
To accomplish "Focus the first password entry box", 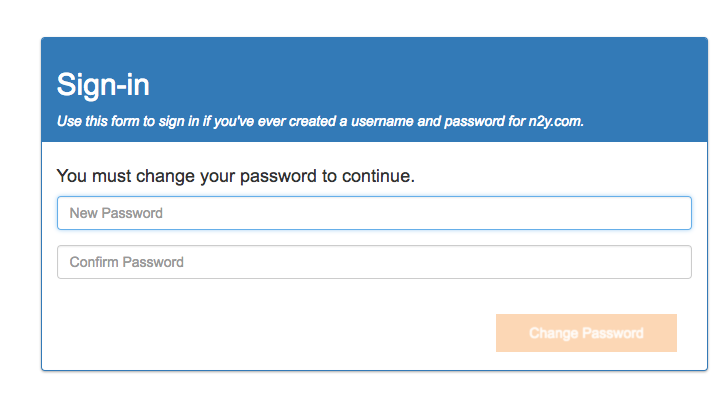I will point(374,213).
